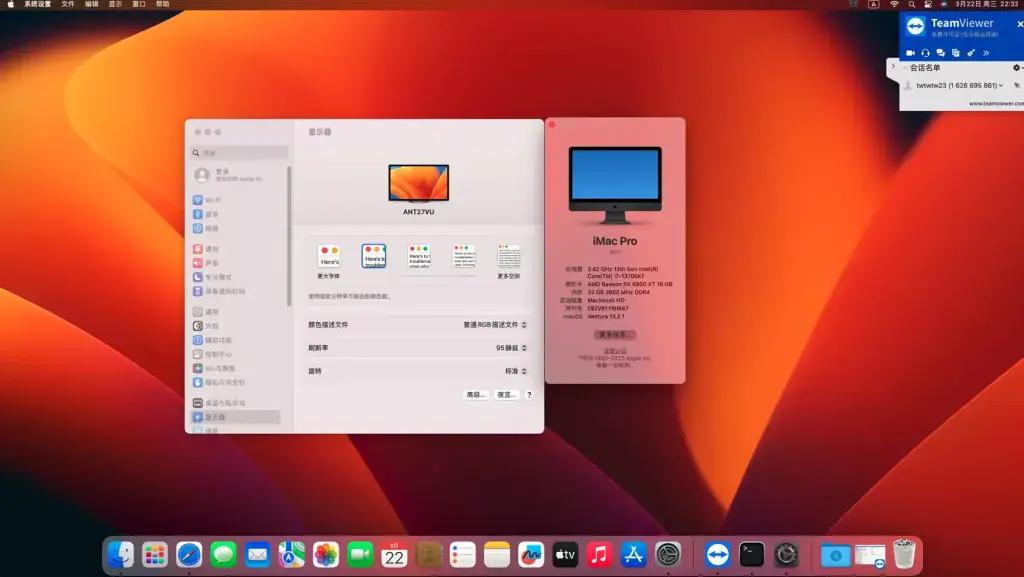Open 辅助功能 (Accessibility) in settings sidebar
The height and width of the screenshot is (577, 1024).
212,340
